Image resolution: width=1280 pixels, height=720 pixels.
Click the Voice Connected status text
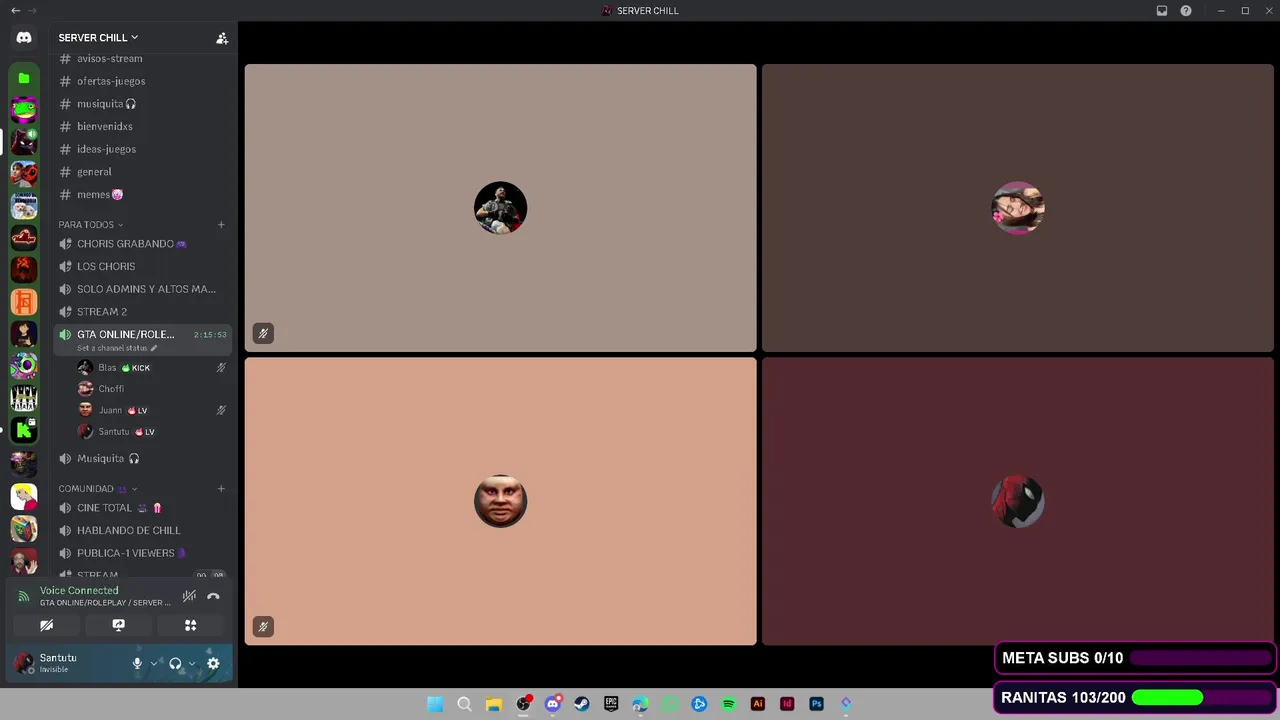click(79, 591)
